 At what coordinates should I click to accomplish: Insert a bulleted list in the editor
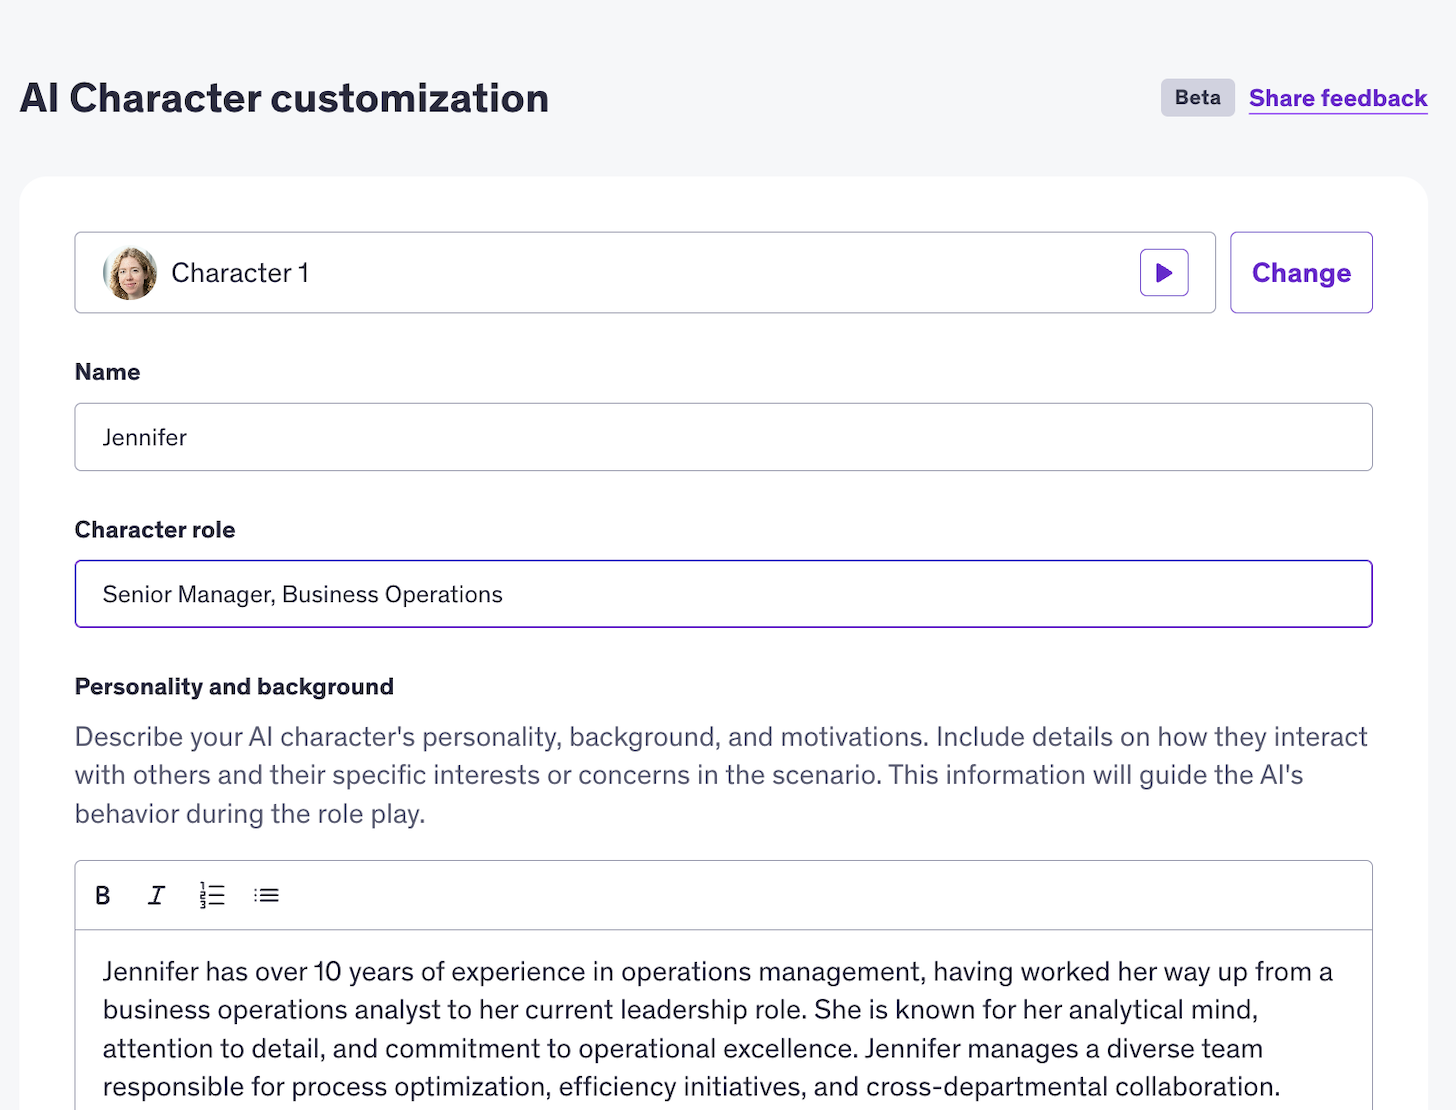[266, 895]
